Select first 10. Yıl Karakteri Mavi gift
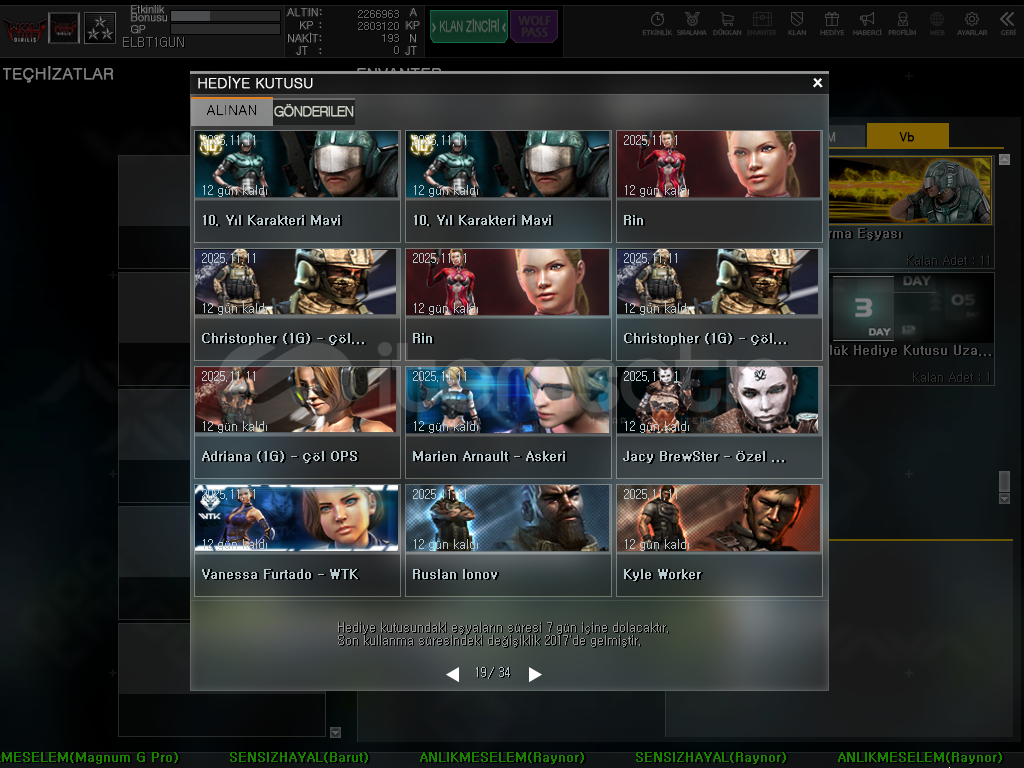 click(297, 186)
